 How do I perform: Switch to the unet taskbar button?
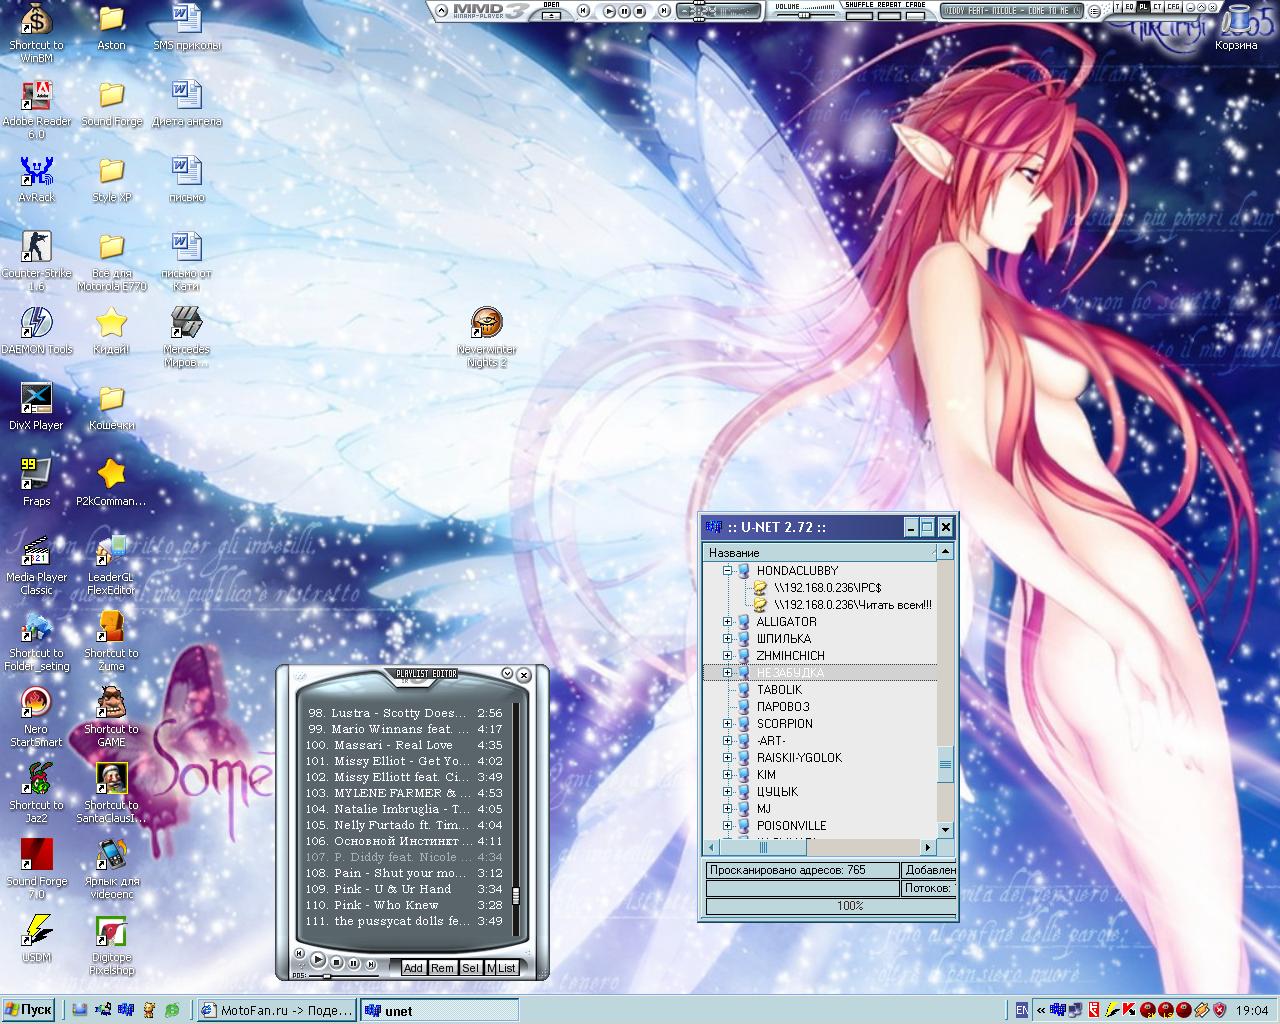[439, 1010]
